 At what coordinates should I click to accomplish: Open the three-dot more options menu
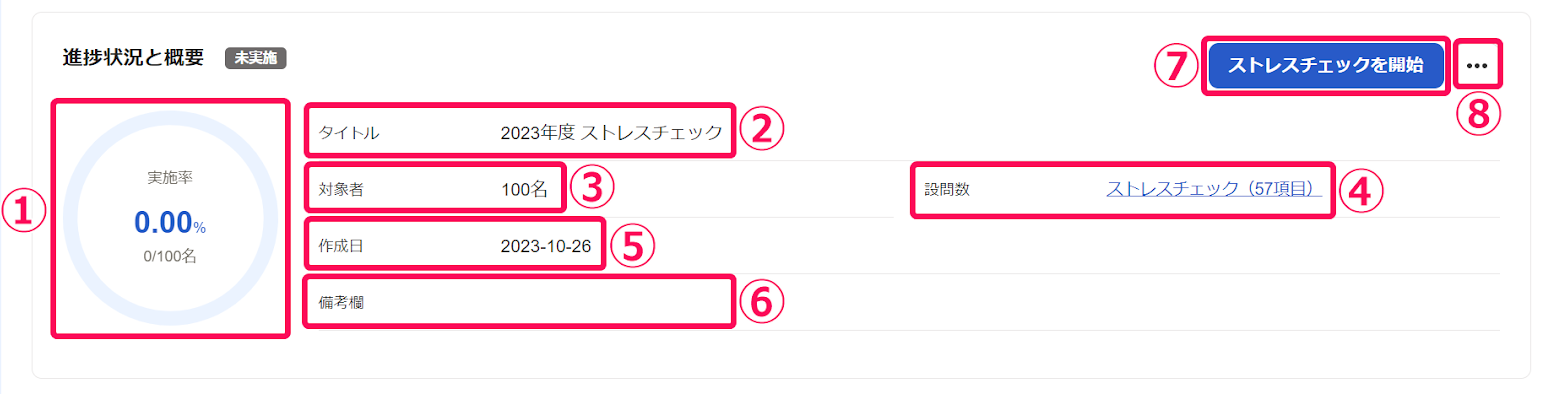pos(1477,66)
